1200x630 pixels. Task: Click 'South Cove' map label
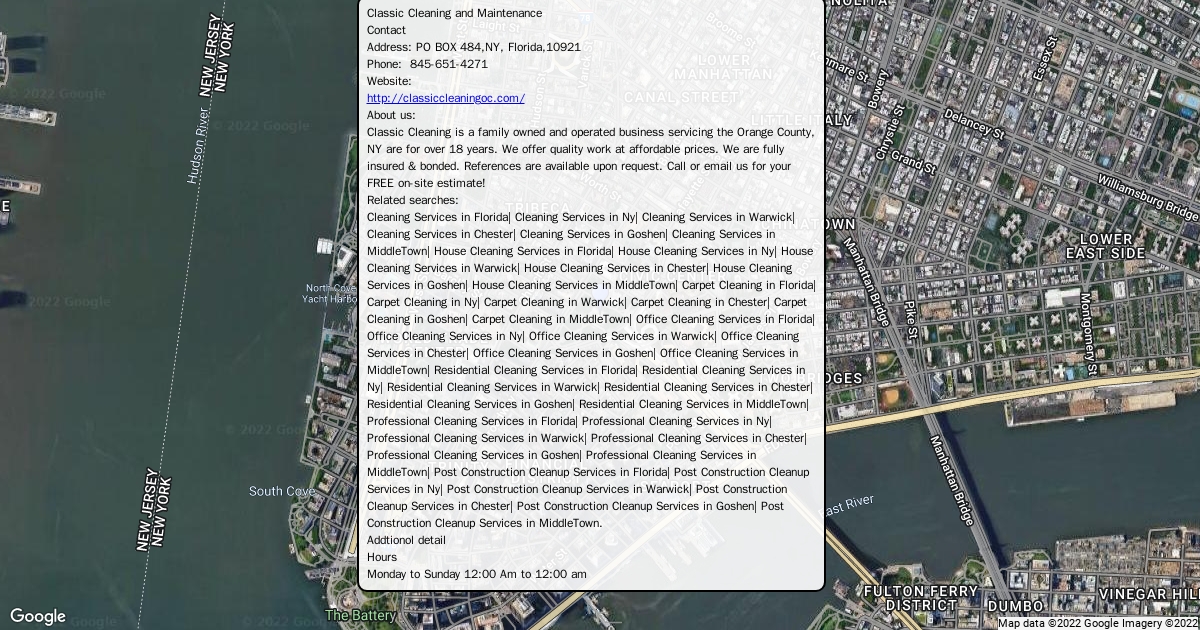[282, 491]
